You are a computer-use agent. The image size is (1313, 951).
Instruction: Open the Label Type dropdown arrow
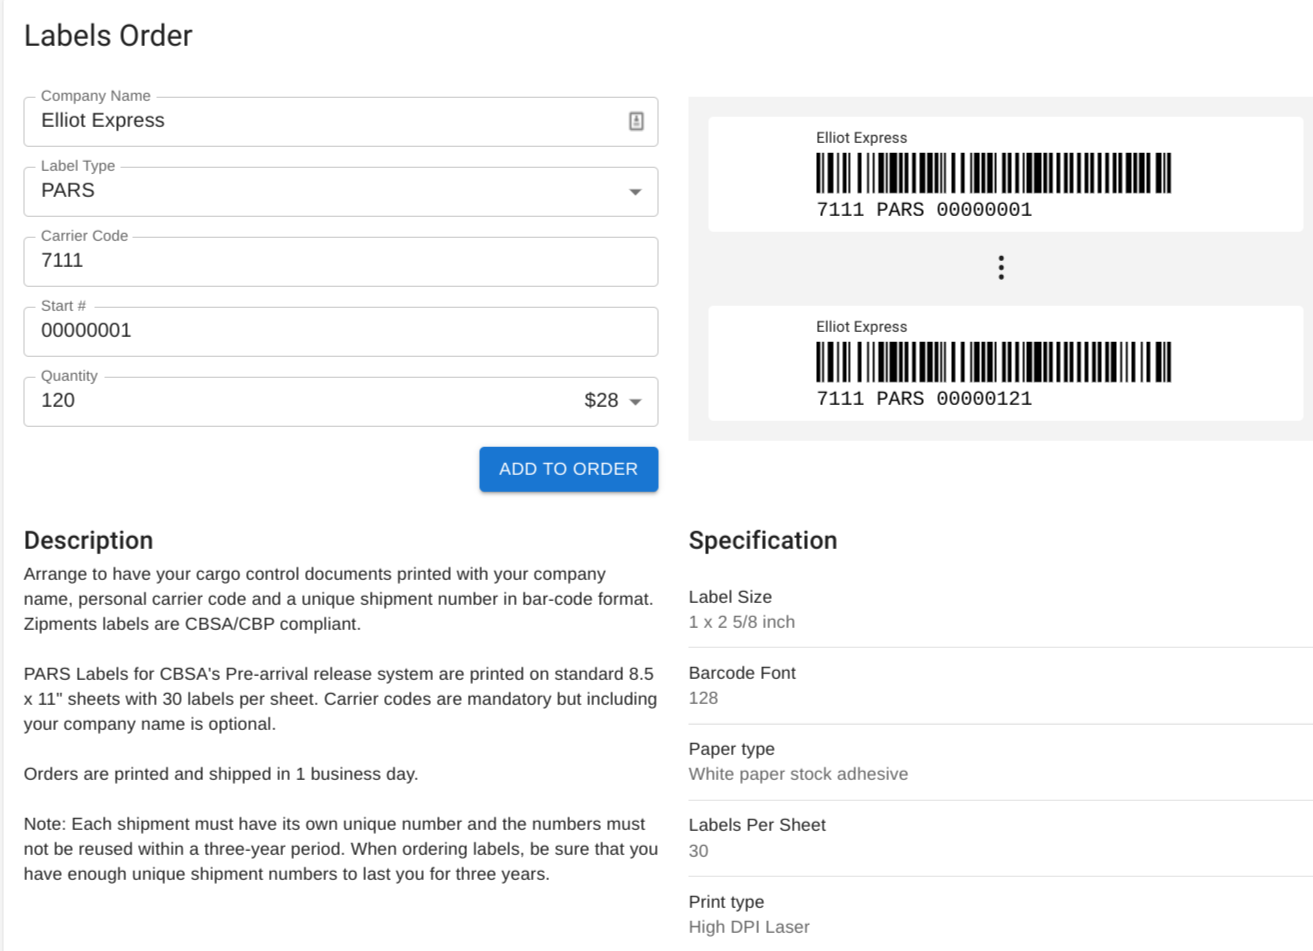pos(635,192)
